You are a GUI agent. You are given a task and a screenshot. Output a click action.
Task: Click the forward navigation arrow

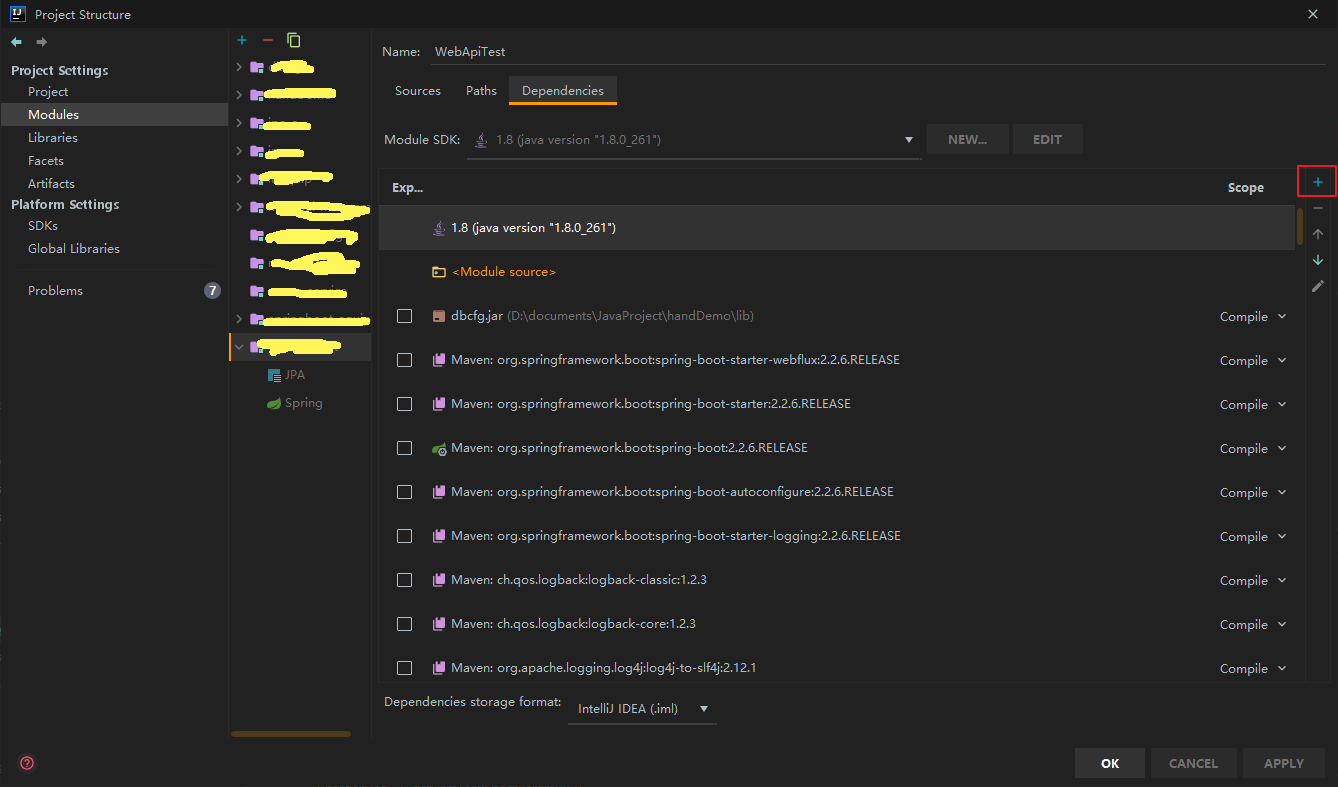point(41,42)
